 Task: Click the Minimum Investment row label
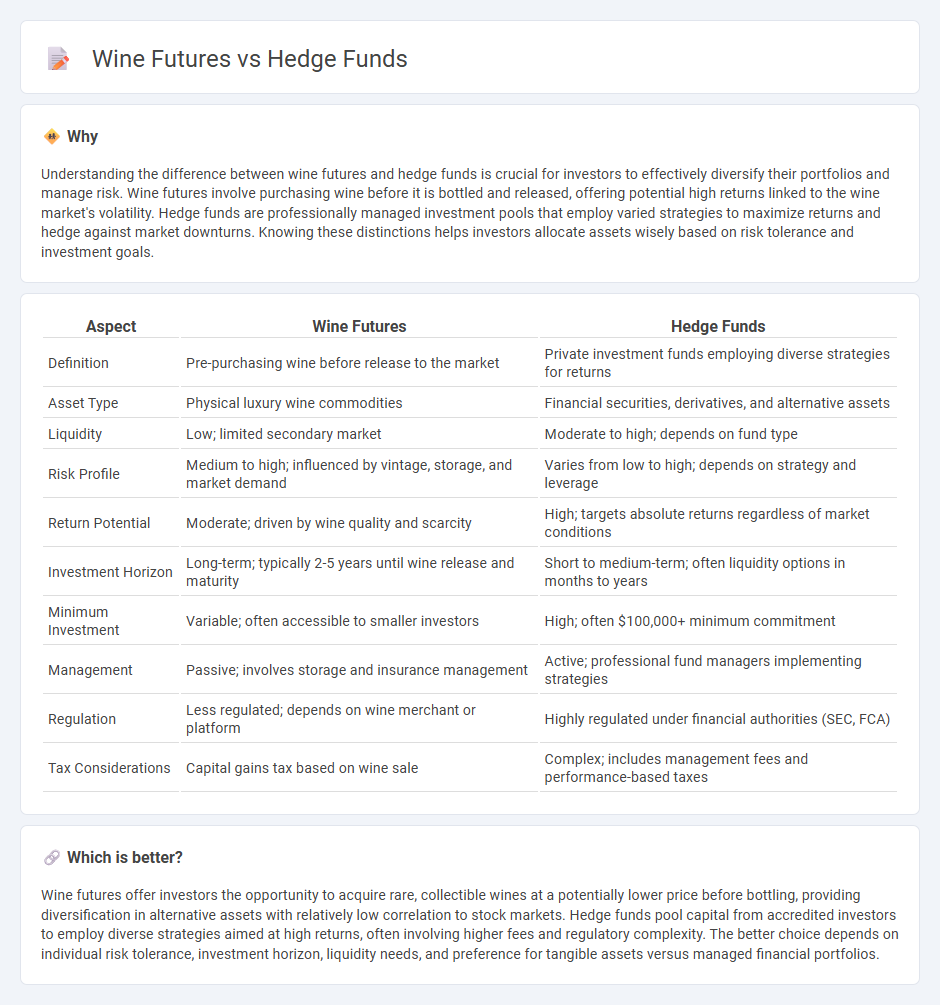[83, 621]
